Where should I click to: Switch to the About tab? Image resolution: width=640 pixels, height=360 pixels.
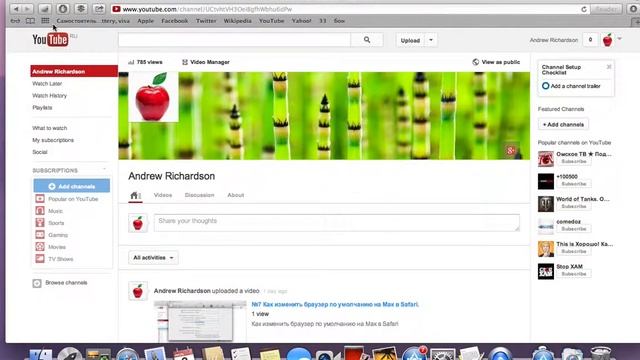click(x=236, y=195)
